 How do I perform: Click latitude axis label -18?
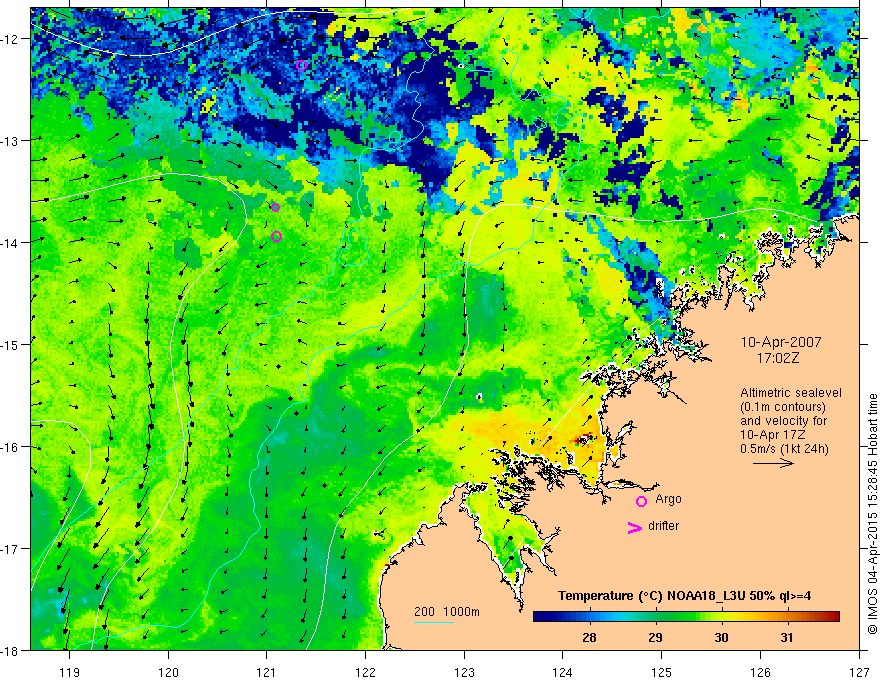coord(11,650)
